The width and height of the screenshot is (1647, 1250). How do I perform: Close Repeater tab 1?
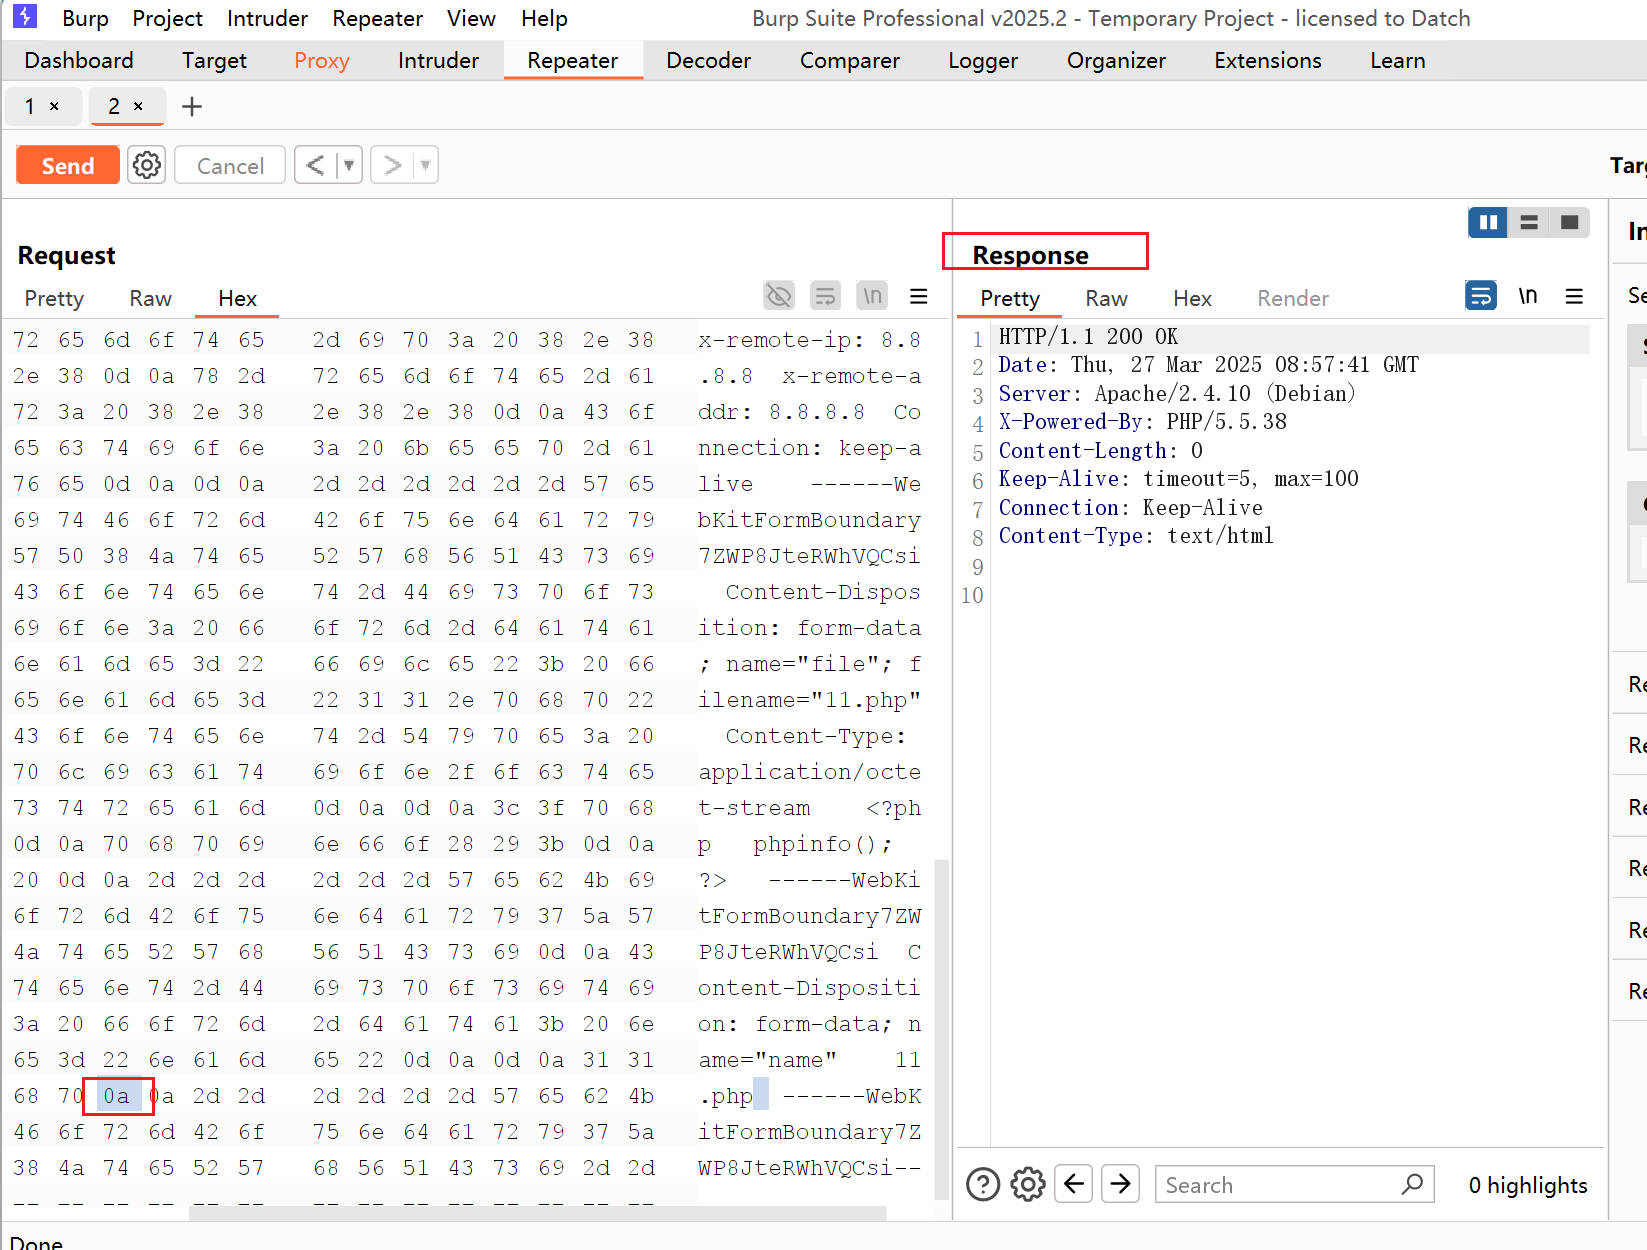click(54, 106)
